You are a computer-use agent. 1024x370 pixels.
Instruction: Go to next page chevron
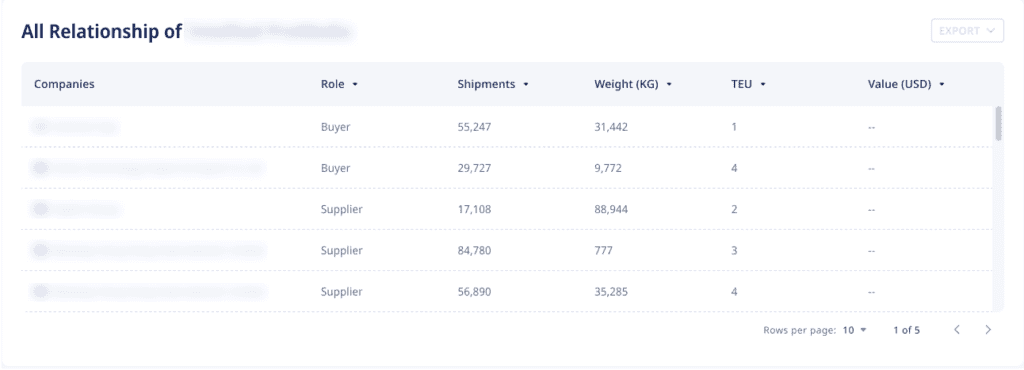[988, 330]
